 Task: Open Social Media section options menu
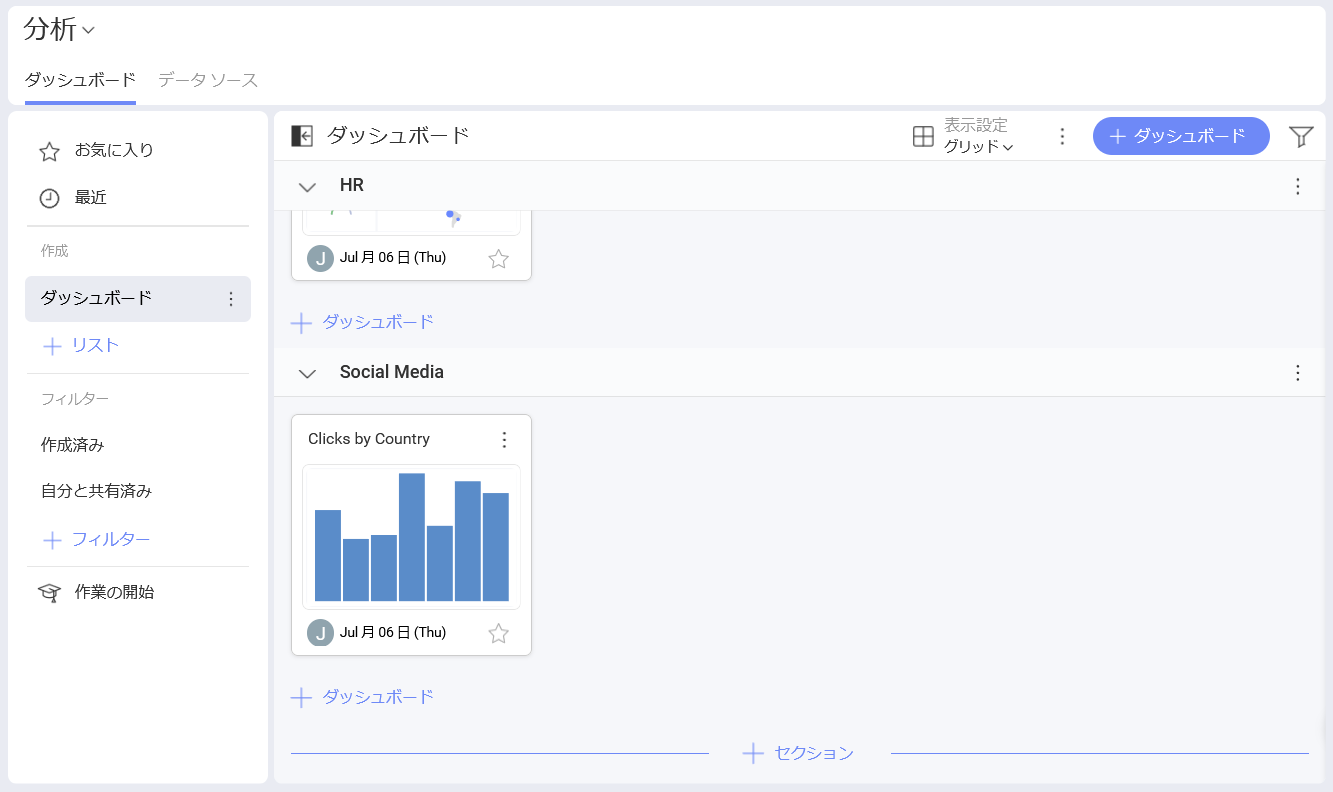pos(1298,373)
